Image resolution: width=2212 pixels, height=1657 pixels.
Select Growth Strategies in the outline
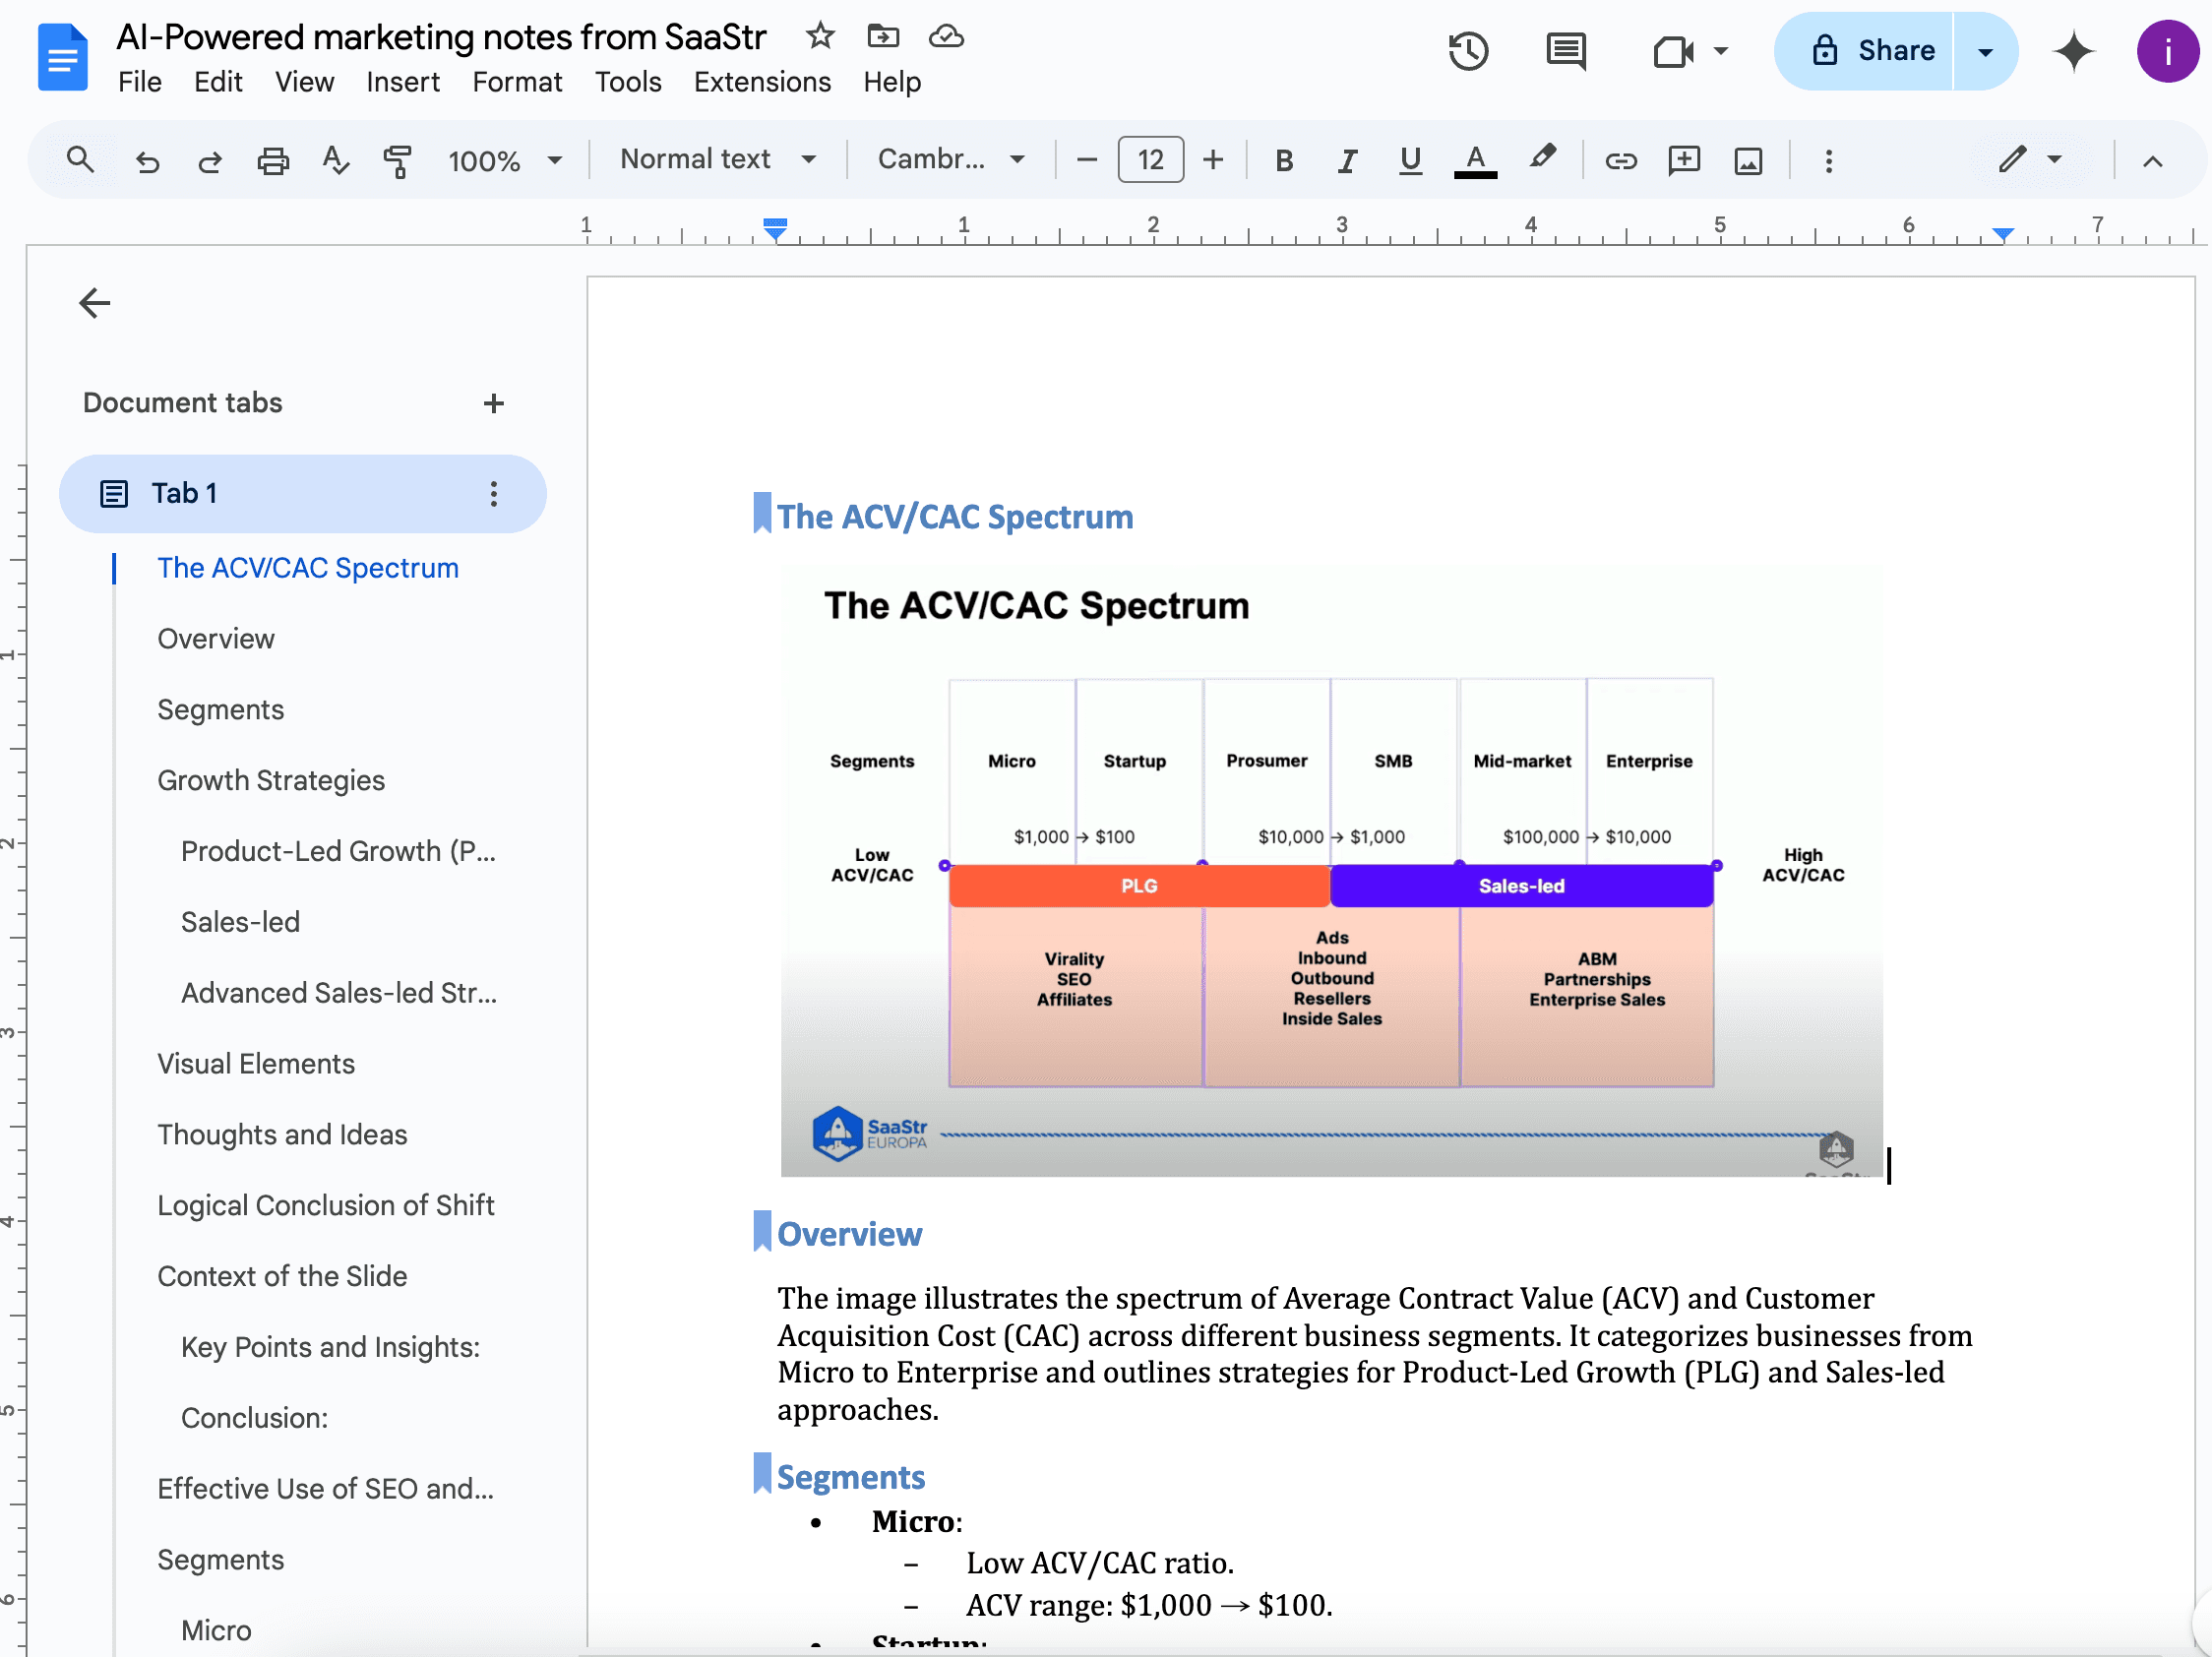tap(271, 780)
